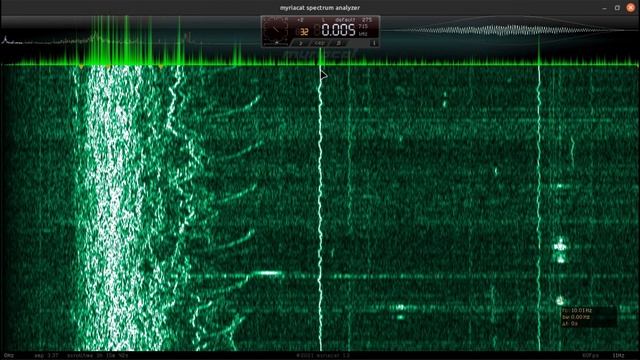Click the amp value in the status bar

[x=47, y=356]
